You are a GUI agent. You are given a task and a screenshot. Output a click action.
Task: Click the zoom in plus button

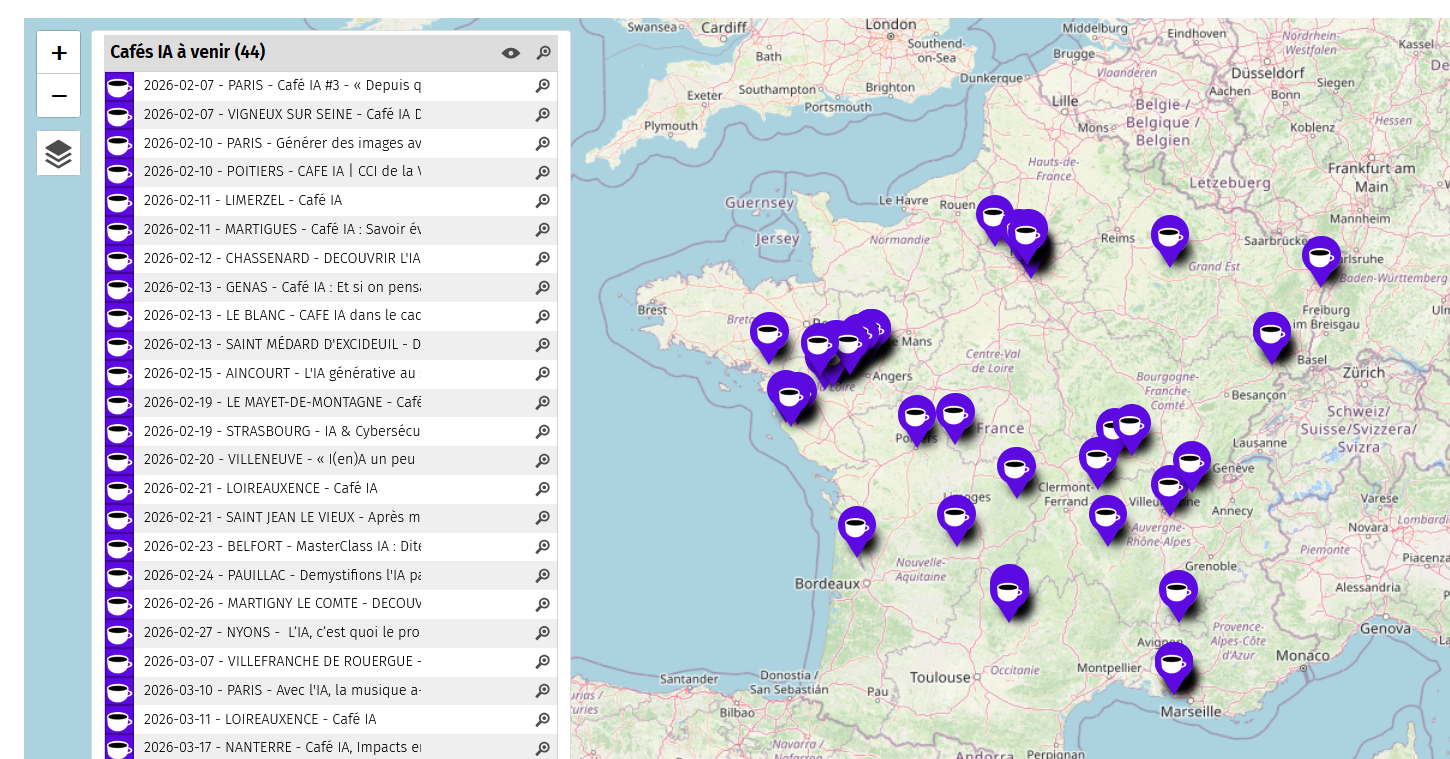tap(59, 53)
